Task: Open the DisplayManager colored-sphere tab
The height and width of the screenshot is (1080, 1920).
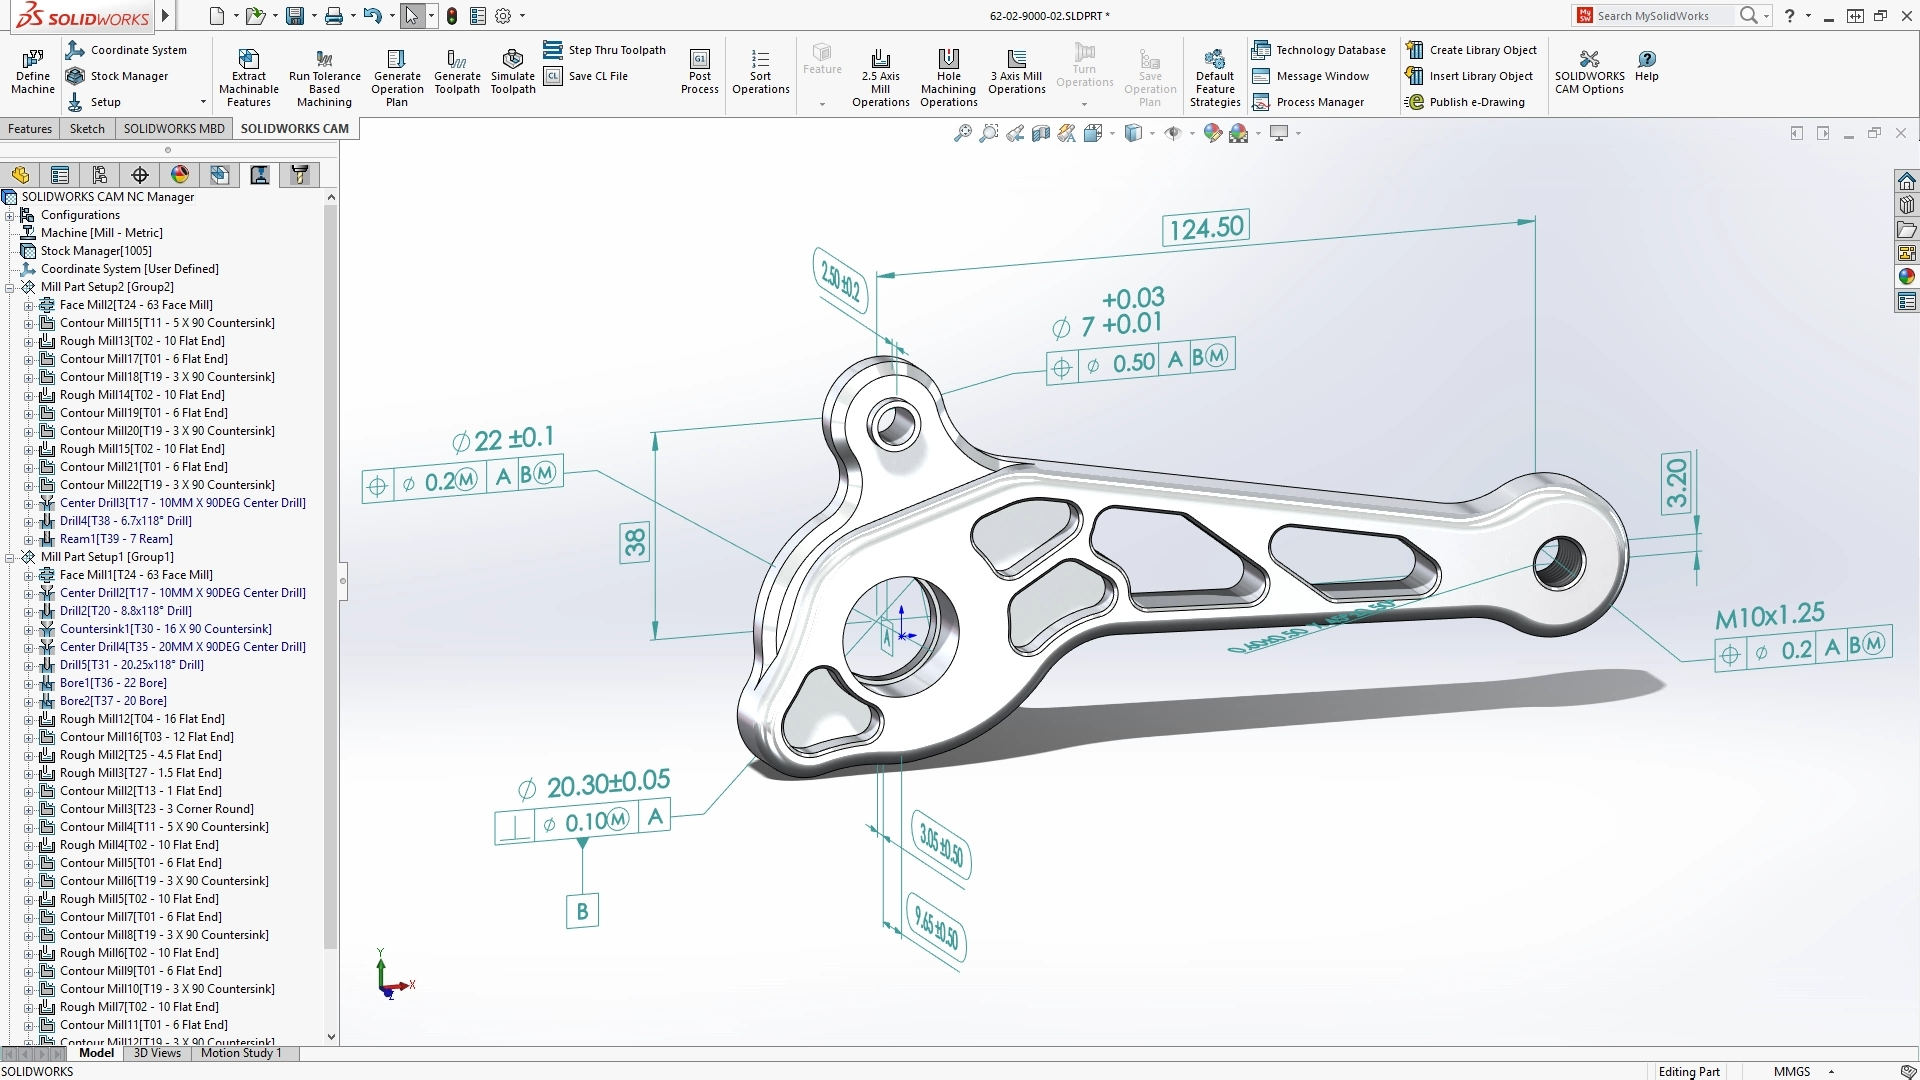Action: [180, 174]
